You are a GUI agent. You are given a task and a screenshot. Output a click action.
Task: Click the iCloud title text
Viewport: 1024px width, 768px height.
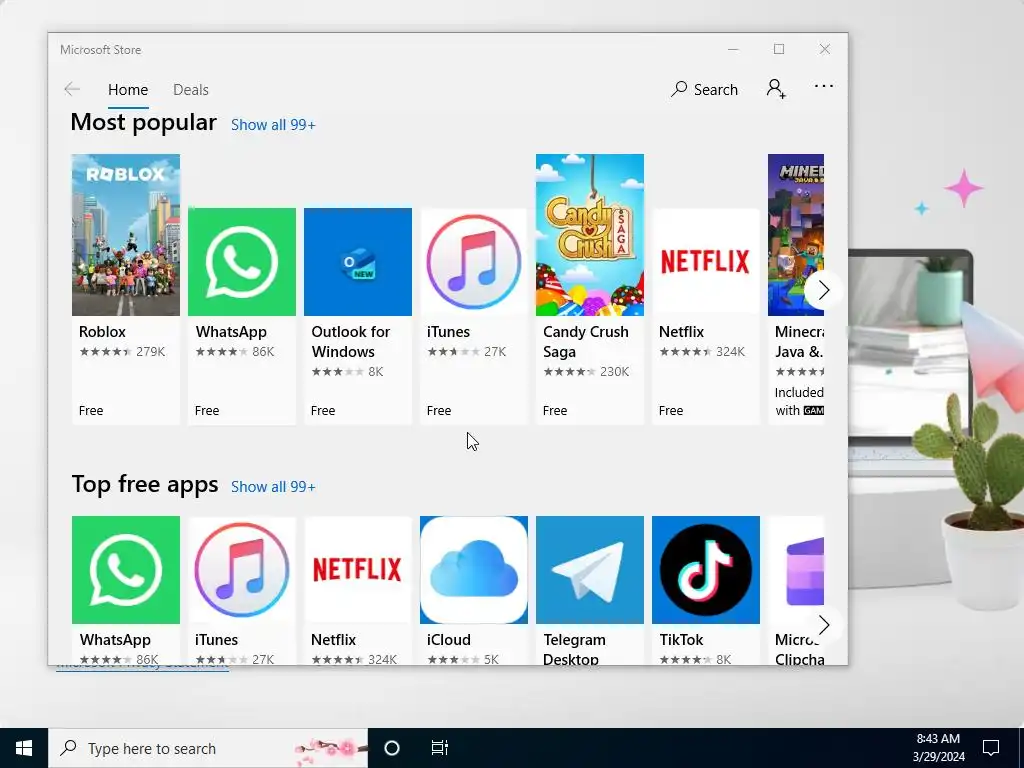tap(449, 640)
